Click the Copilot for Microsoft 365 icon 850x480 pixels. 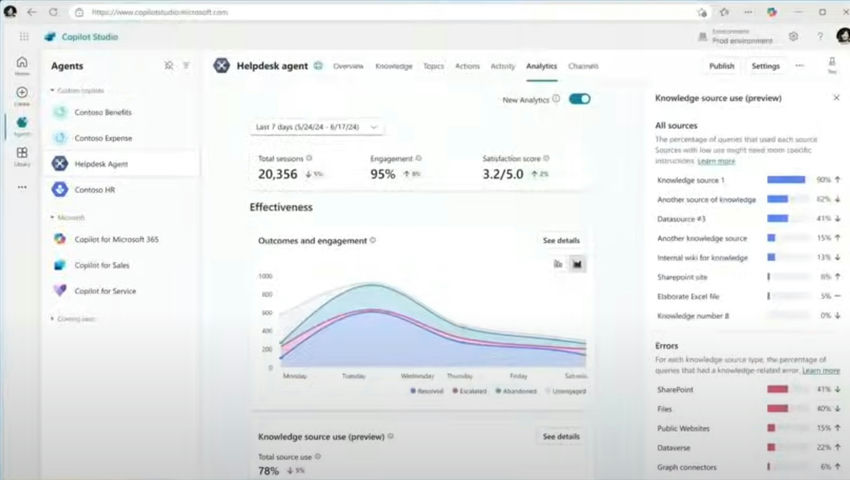click(60, 239)
